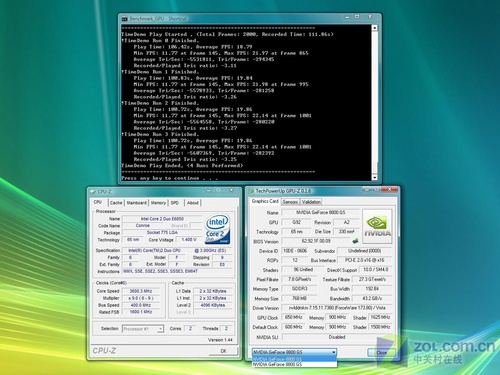Click the Texture Fillrate field in GPU-Z
This screenshot has height=375, width=500.
[372, 279]
